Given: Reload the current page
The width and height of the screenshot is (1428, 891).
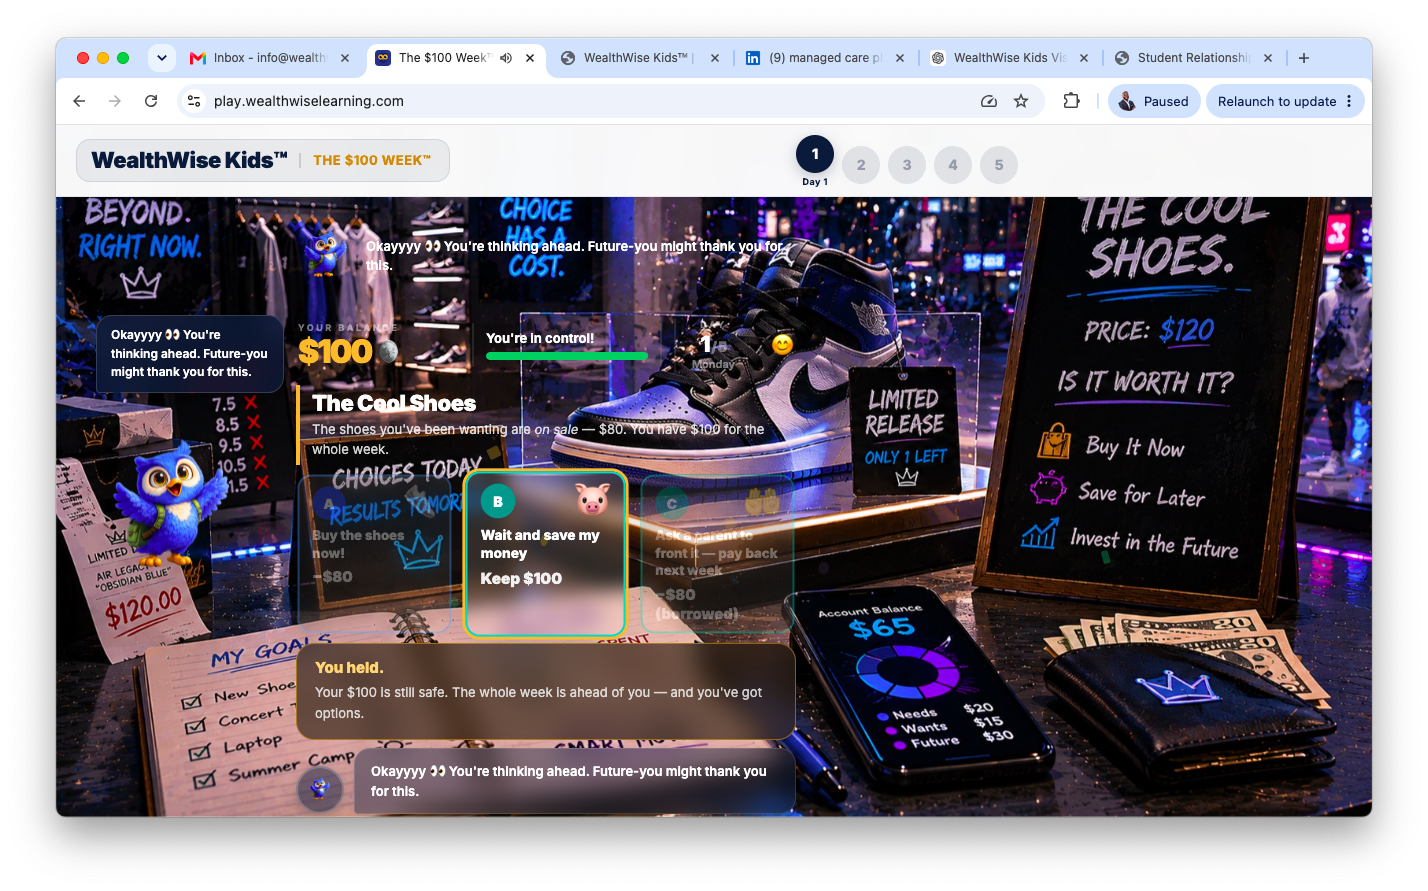Looking at the screenshot, I should click(x=151, y=101).
